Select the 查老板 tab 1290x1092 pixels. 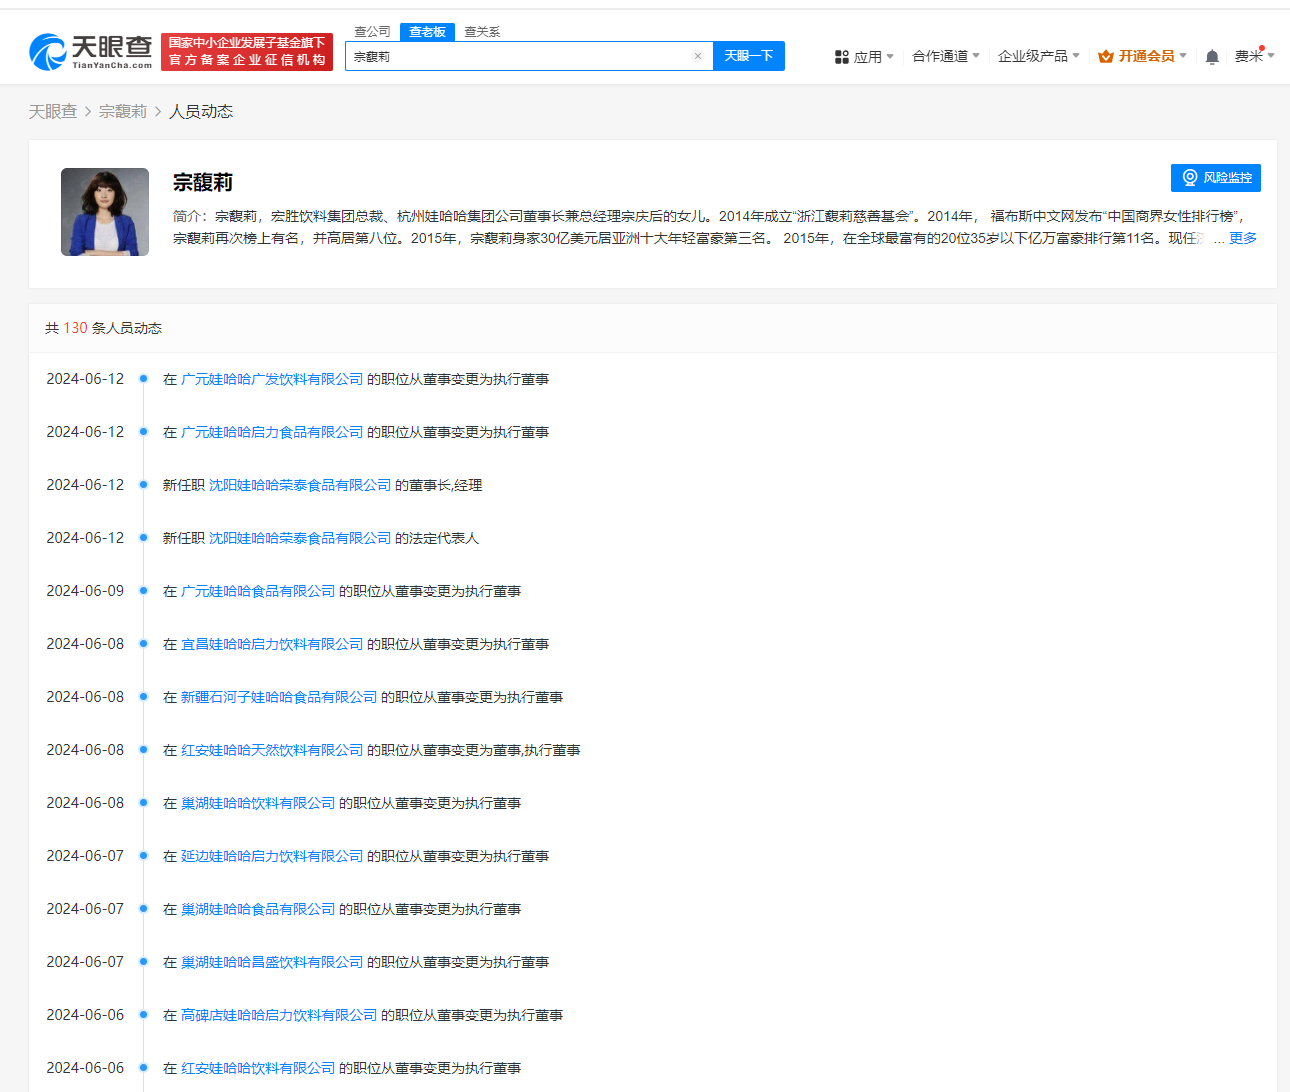[x=427, y=31]
